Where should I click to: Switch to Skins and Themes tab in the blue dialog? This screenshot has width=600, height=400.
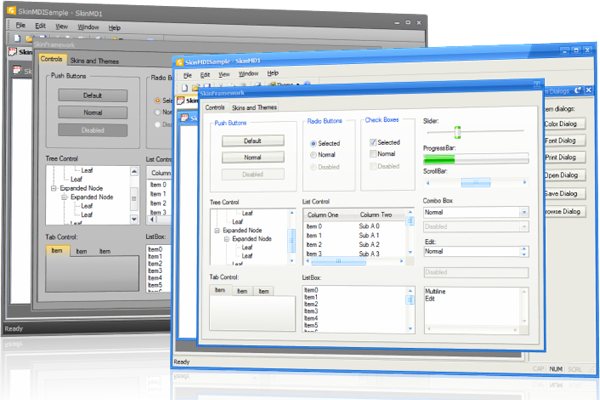[x=255, y=107]
